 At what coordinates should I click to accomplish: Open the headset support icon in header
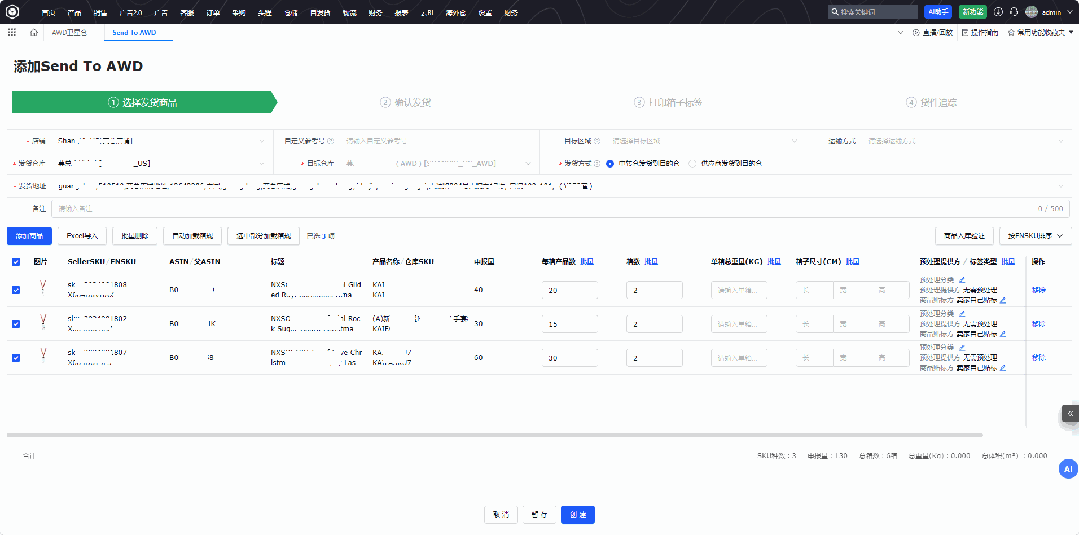pyautogui.click(x=1014, y=12)
